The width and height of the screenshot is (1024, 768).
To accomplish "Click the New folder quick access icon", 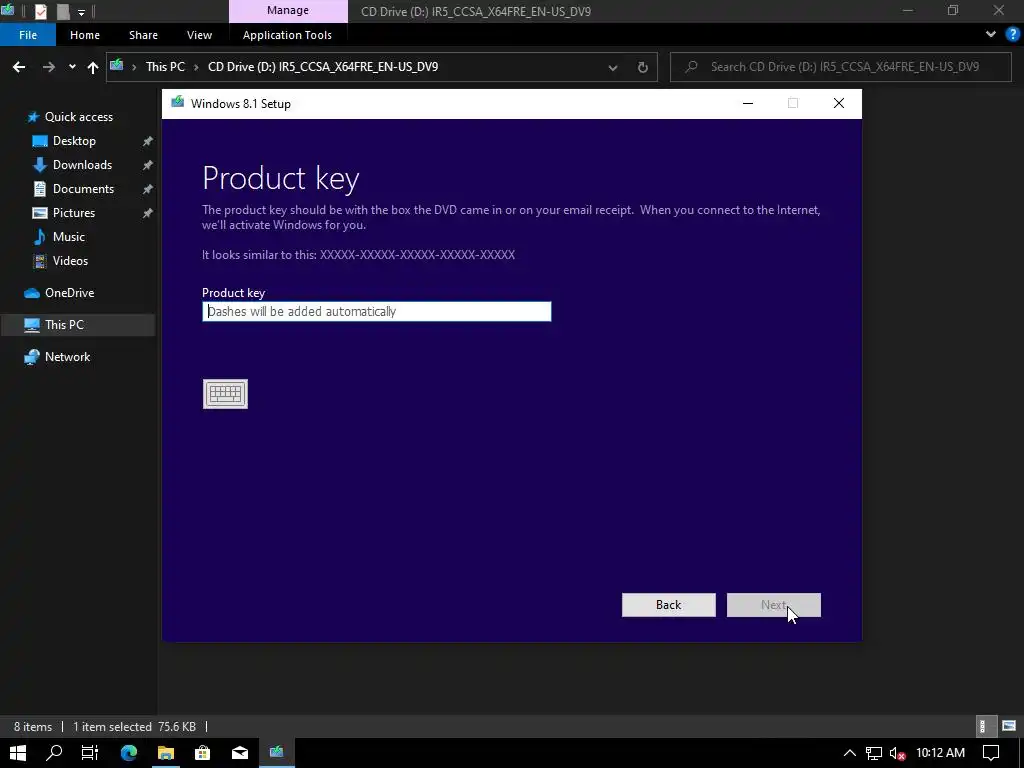I will point(63,11).
